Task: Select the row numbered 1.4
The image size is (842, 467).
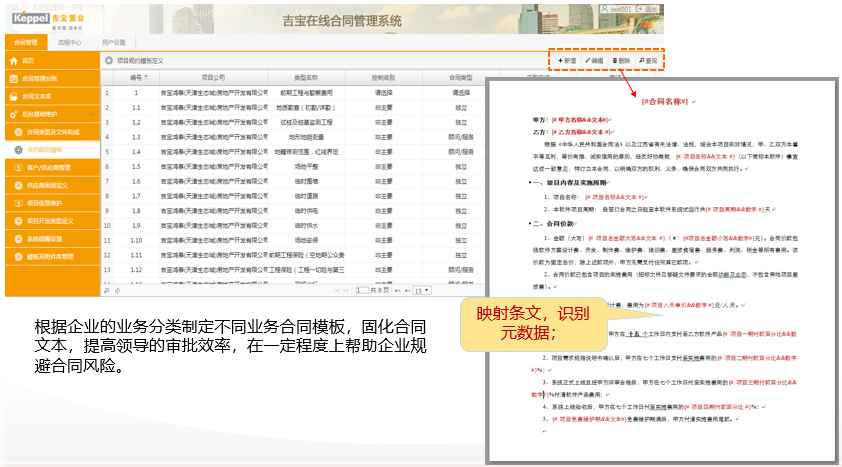Action: pyautogui.click(x=293, y=152)
